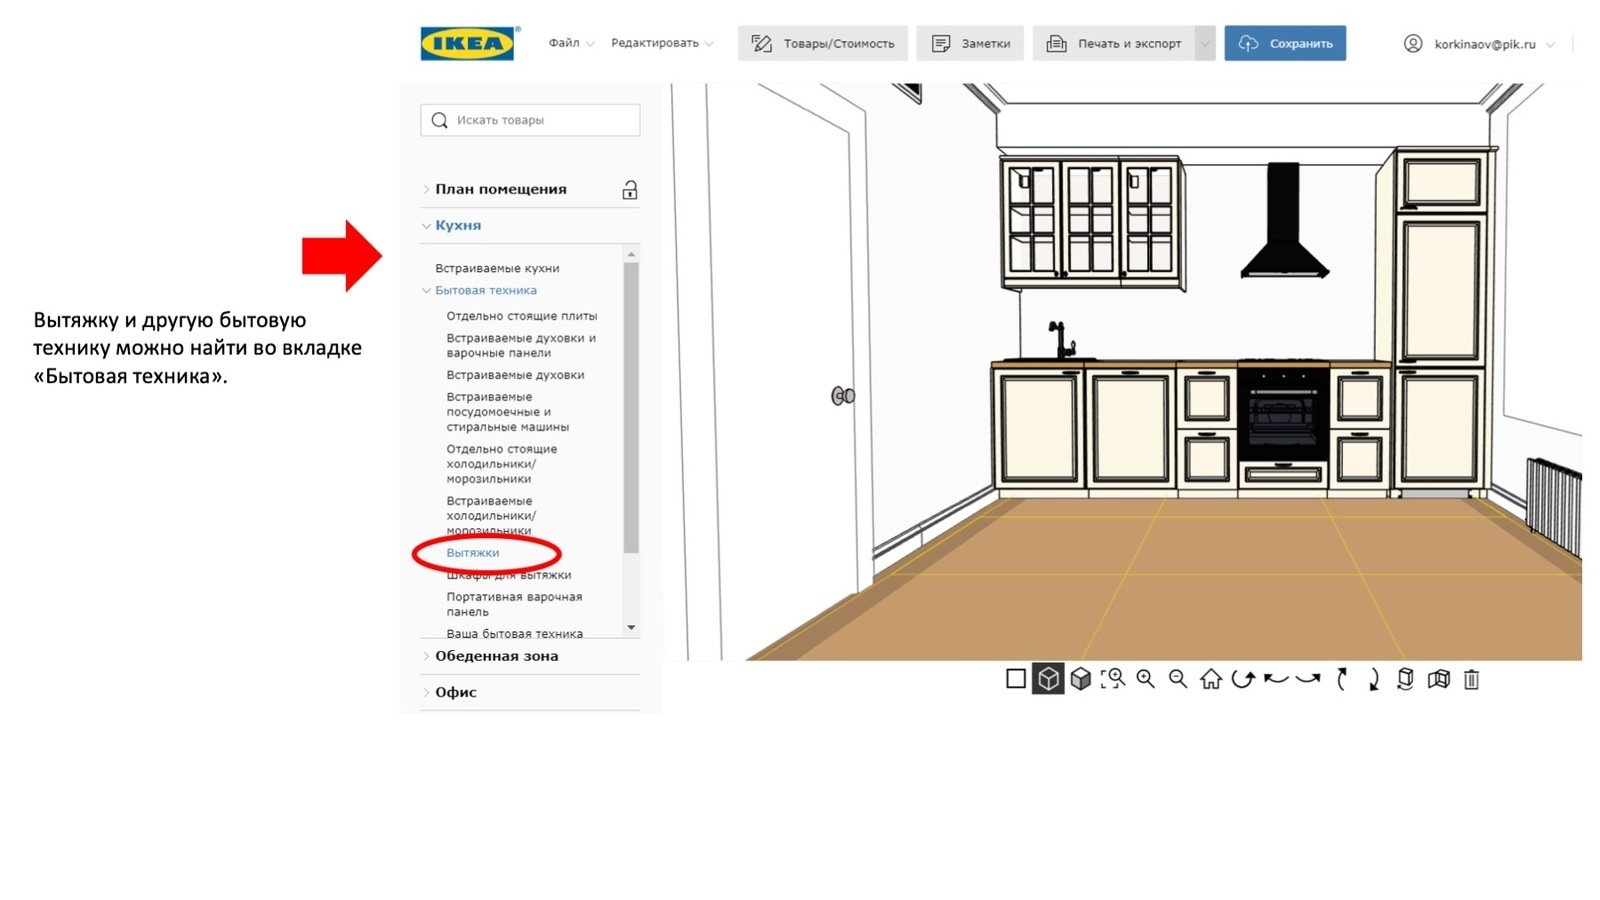Expand the Обеденная зона section
Image resolution: width=1600 pixels, height=900 pixels.
point(496,657)
